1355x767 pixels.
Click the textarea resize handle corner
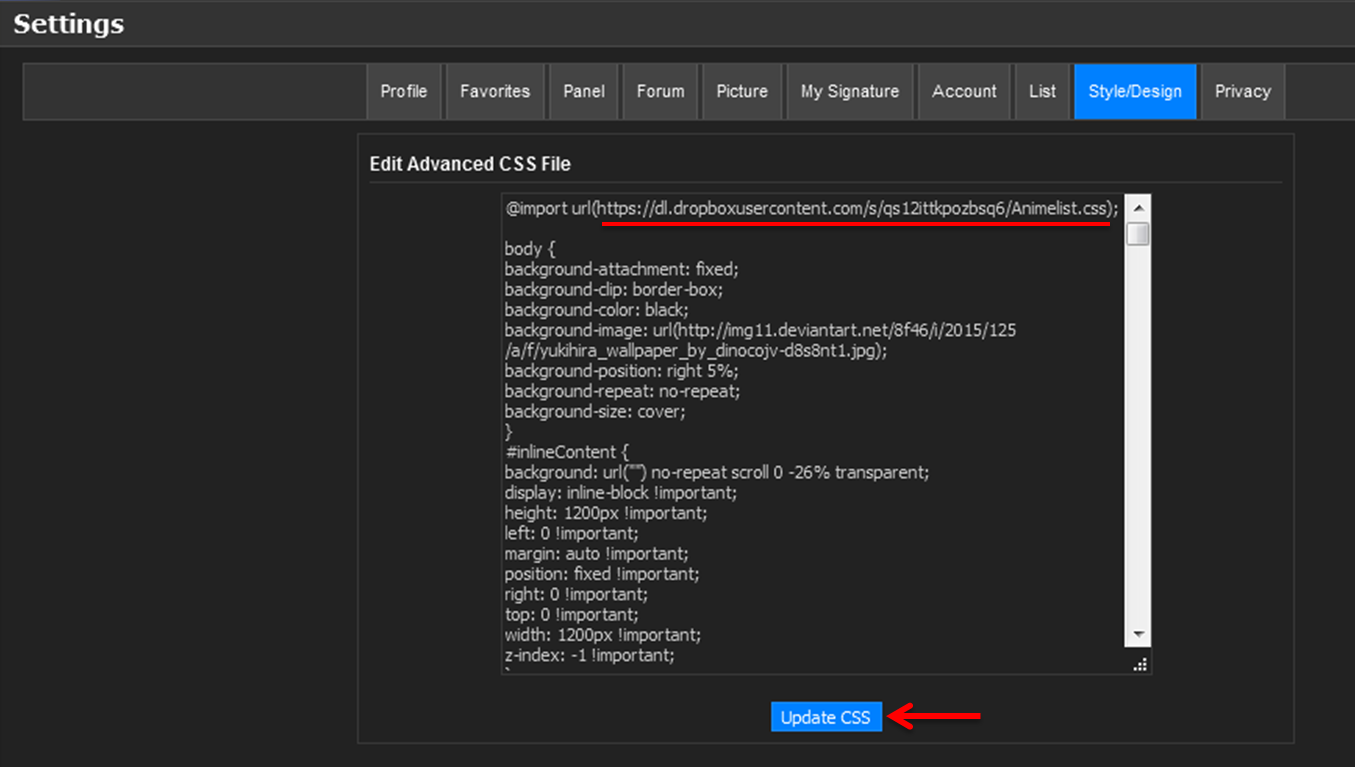(1140, 665)
